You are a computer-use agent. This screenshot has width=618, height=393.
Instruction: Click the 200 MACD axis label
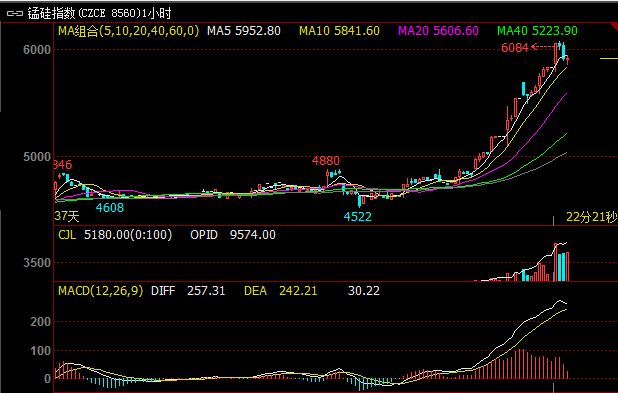41,322
